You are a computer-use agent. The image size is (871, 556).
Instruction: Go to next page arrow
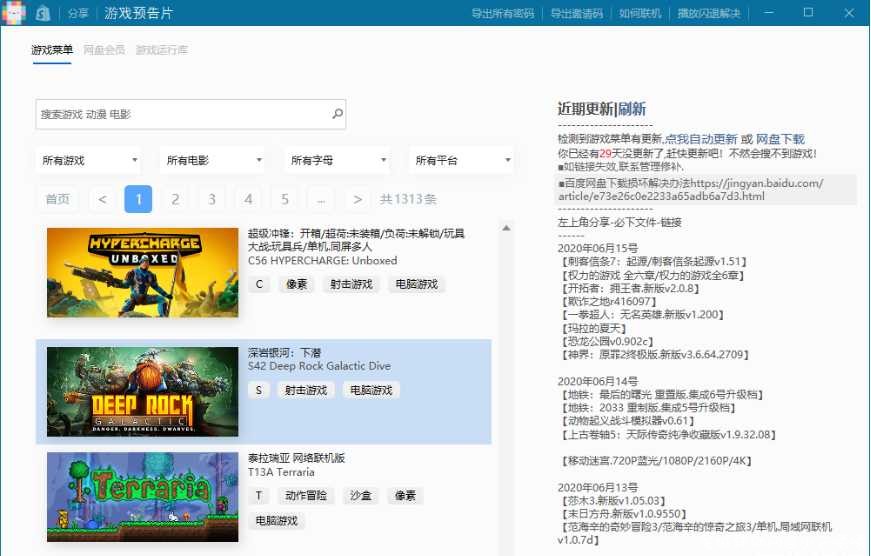(x=358, y=199)
